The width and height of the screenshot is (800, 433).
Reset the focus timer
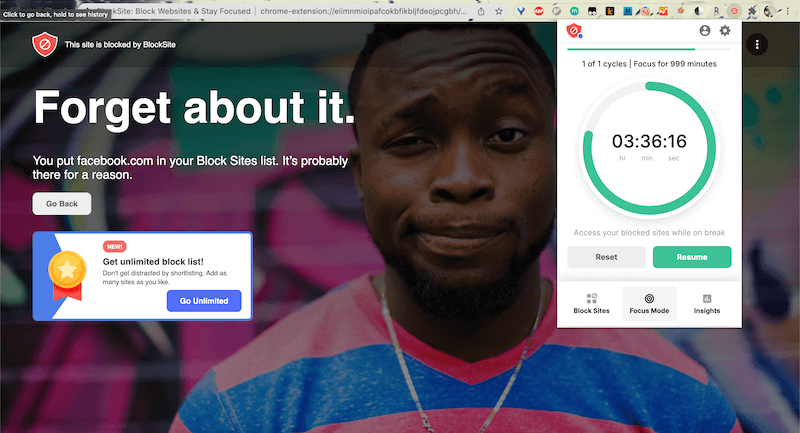click(x=606, y=257)
